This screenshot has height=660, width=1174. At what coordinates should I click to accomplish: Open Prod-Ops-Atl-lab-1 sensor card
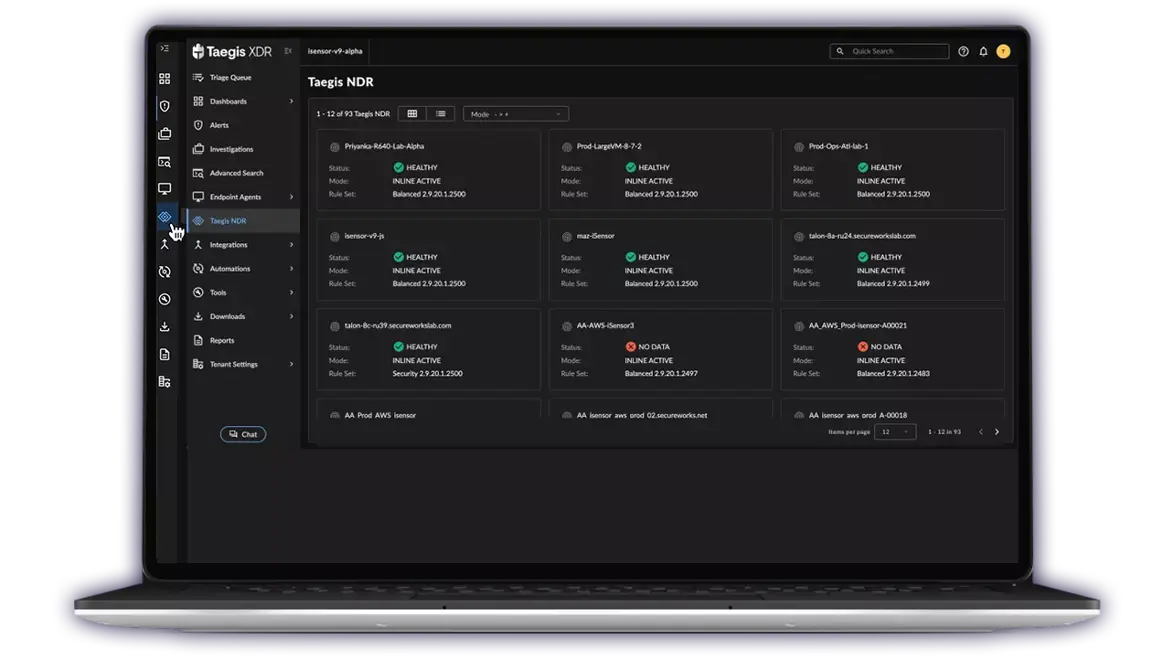click(892, 170)
